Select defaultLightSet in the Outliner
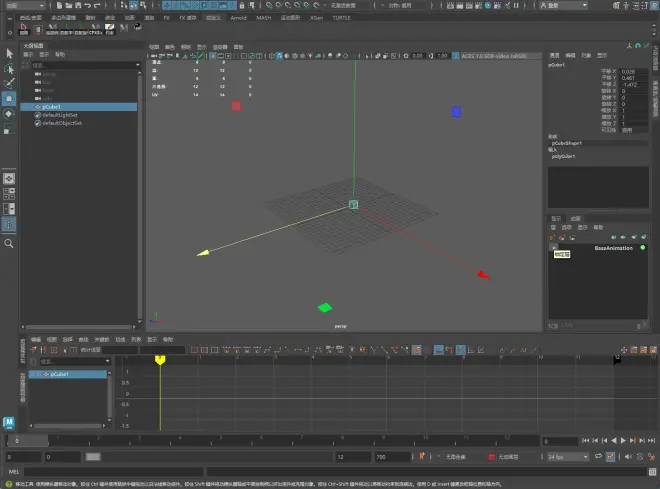Screen dimensions: 660x489 (x=58, y=114)
